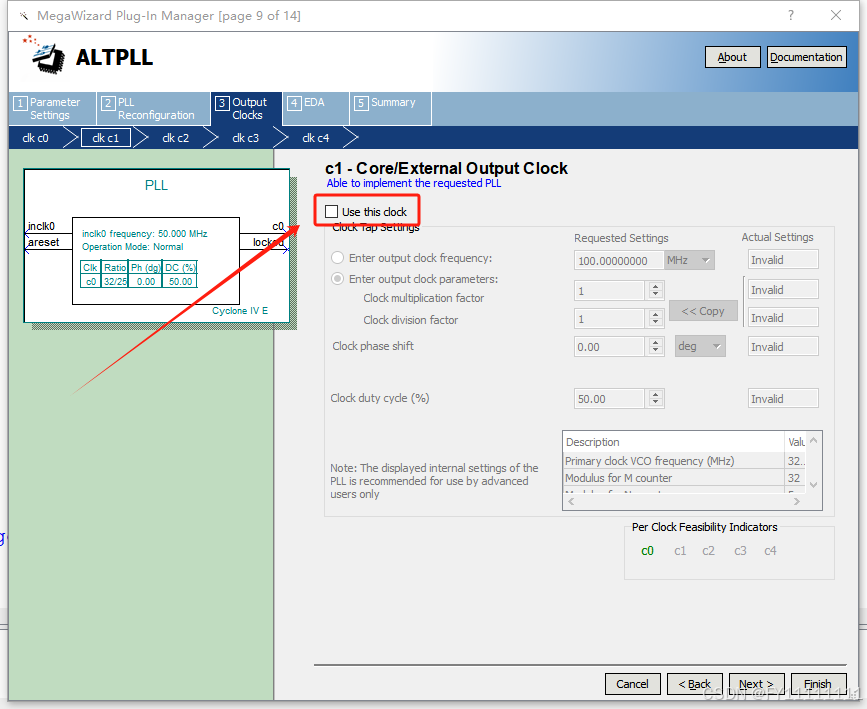Click the c1 feasibility indicator

coord(680,551)
